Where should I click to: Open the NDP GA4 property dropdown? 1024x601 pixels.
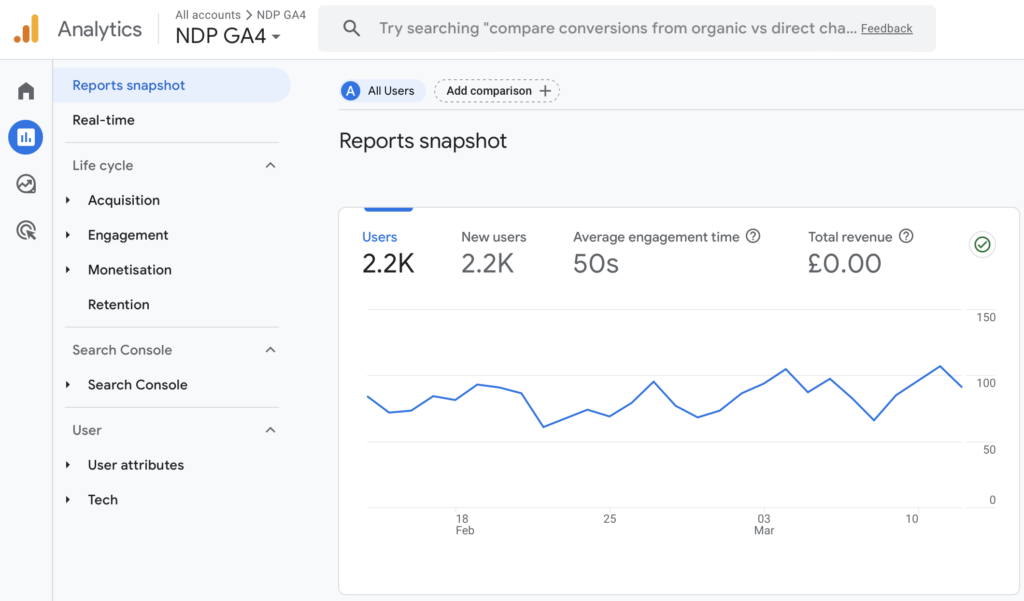click(x=228, y=37)
